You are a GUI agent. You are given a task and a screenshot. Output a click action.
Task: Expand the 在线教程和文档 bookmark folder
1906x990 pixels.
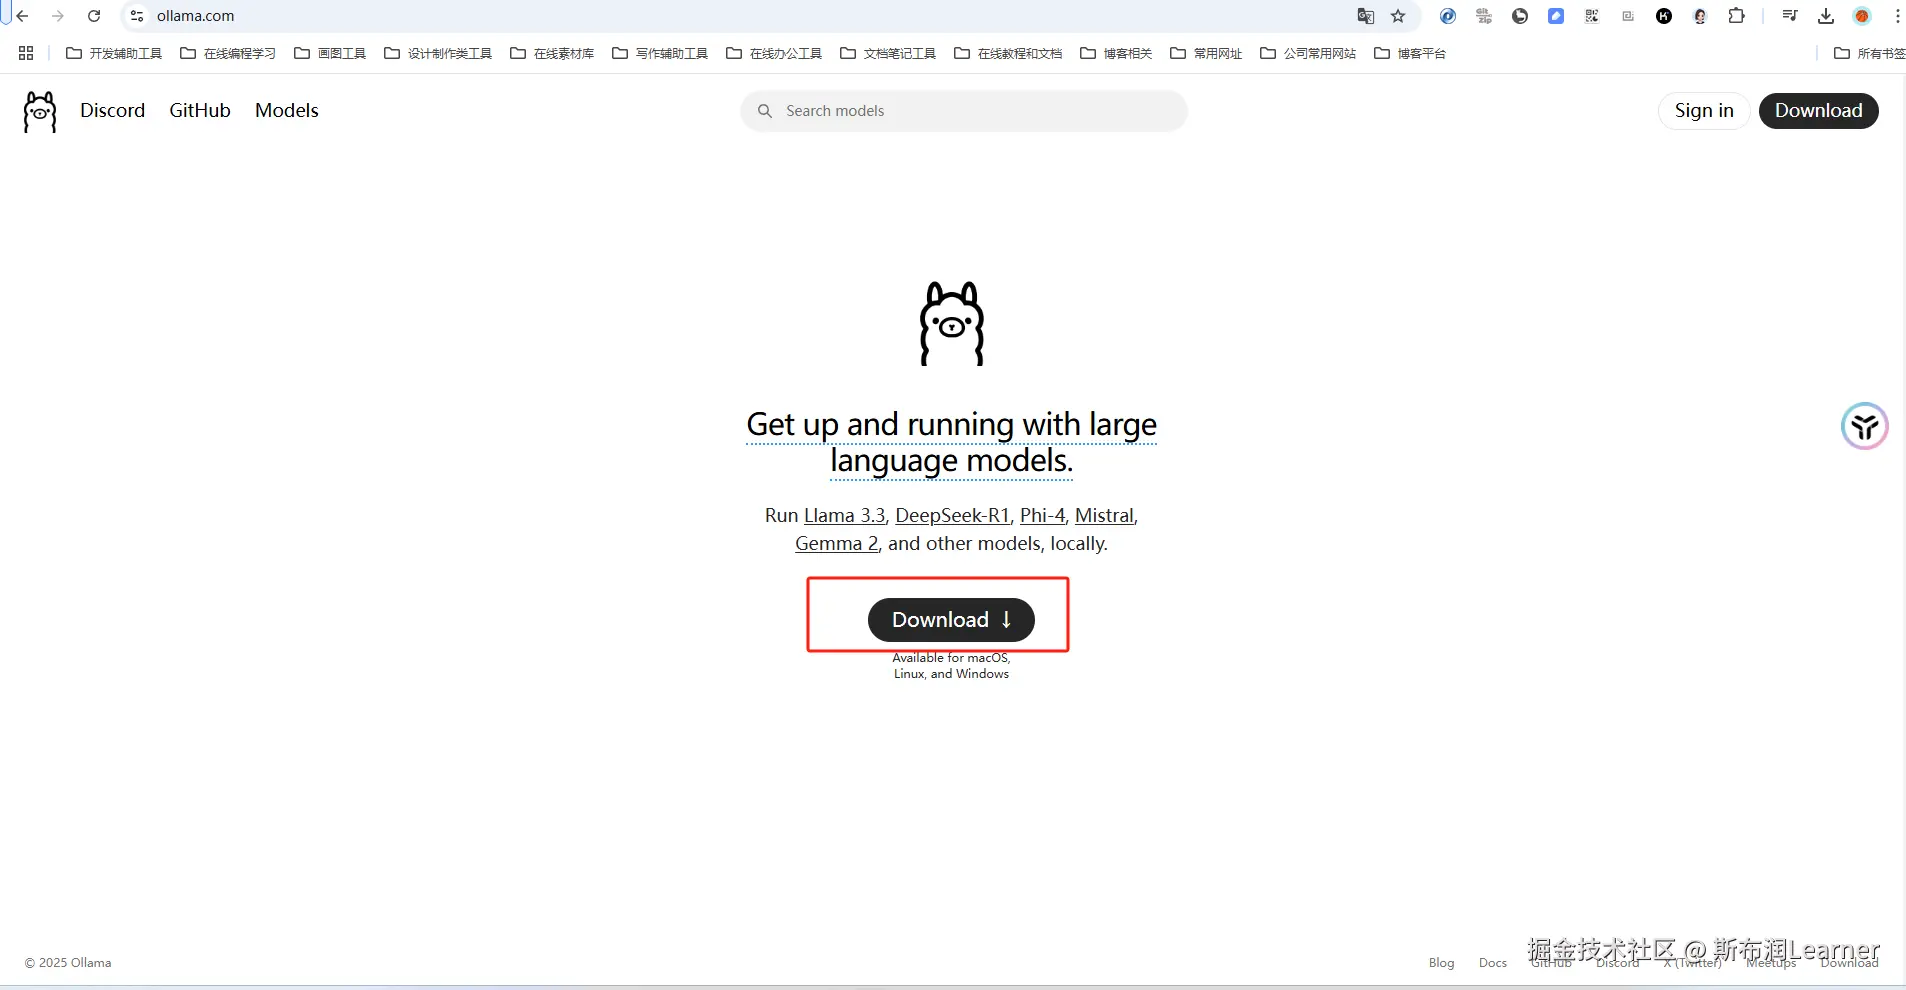click(x=1008, y=53)
